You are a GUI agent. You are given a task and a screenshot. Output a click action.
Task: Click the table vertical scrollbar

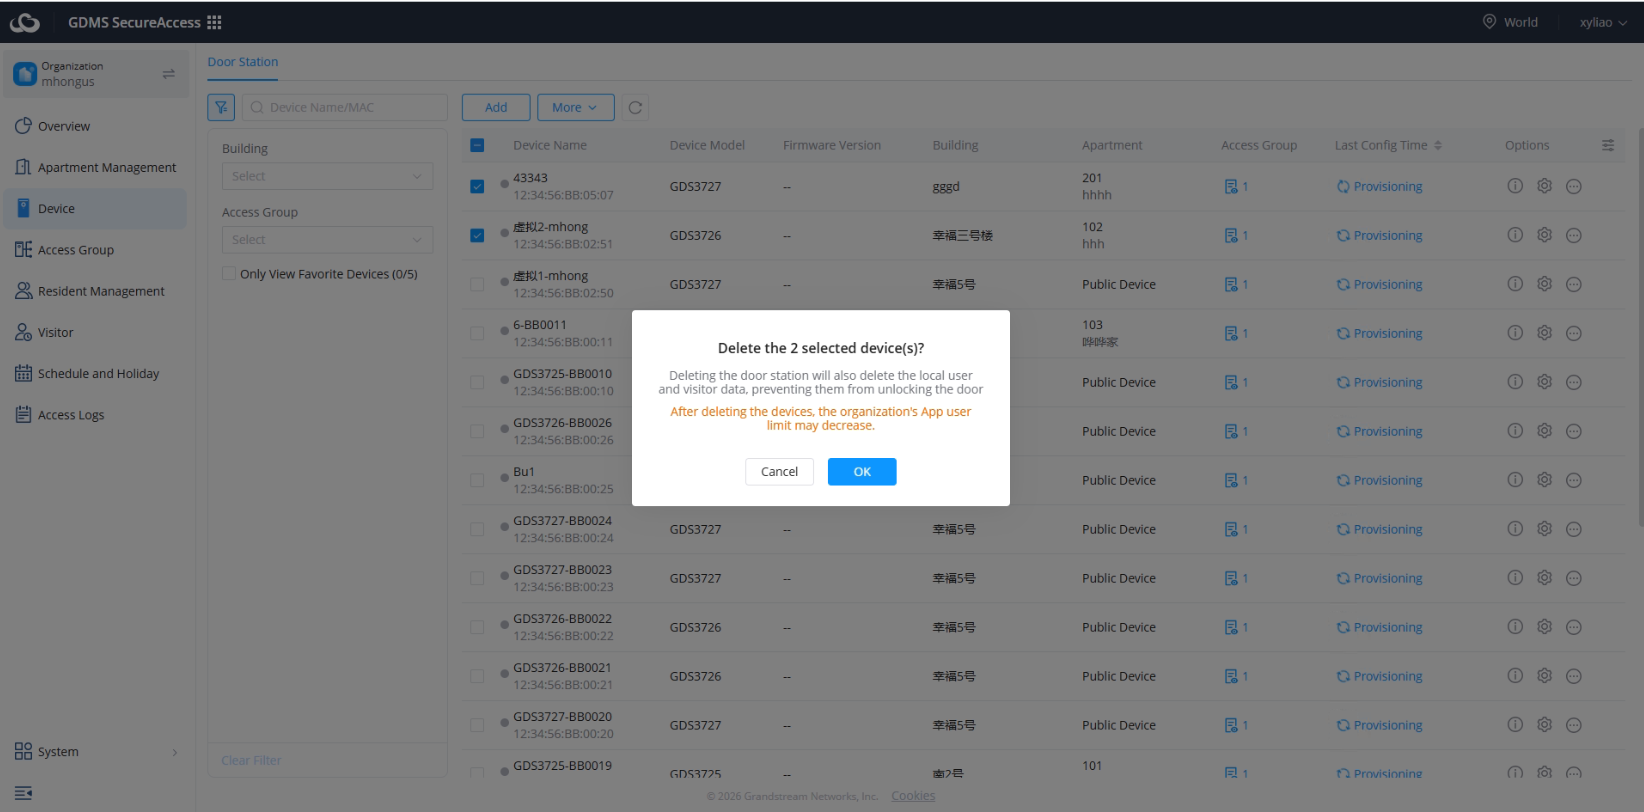[x=1639, y=325]
